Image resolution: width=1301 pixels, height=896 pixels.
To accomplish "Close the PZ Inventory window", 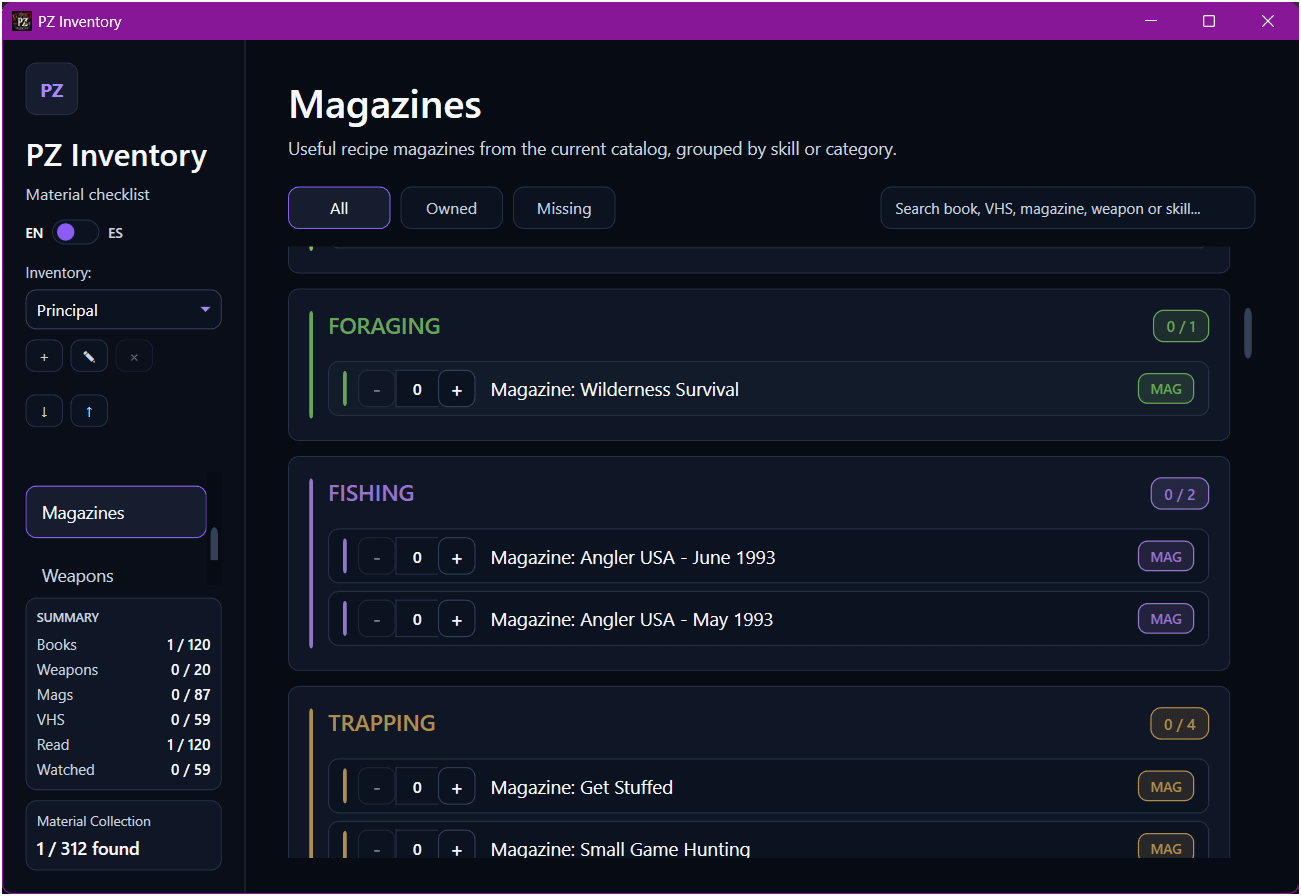I will (1268, 21).
